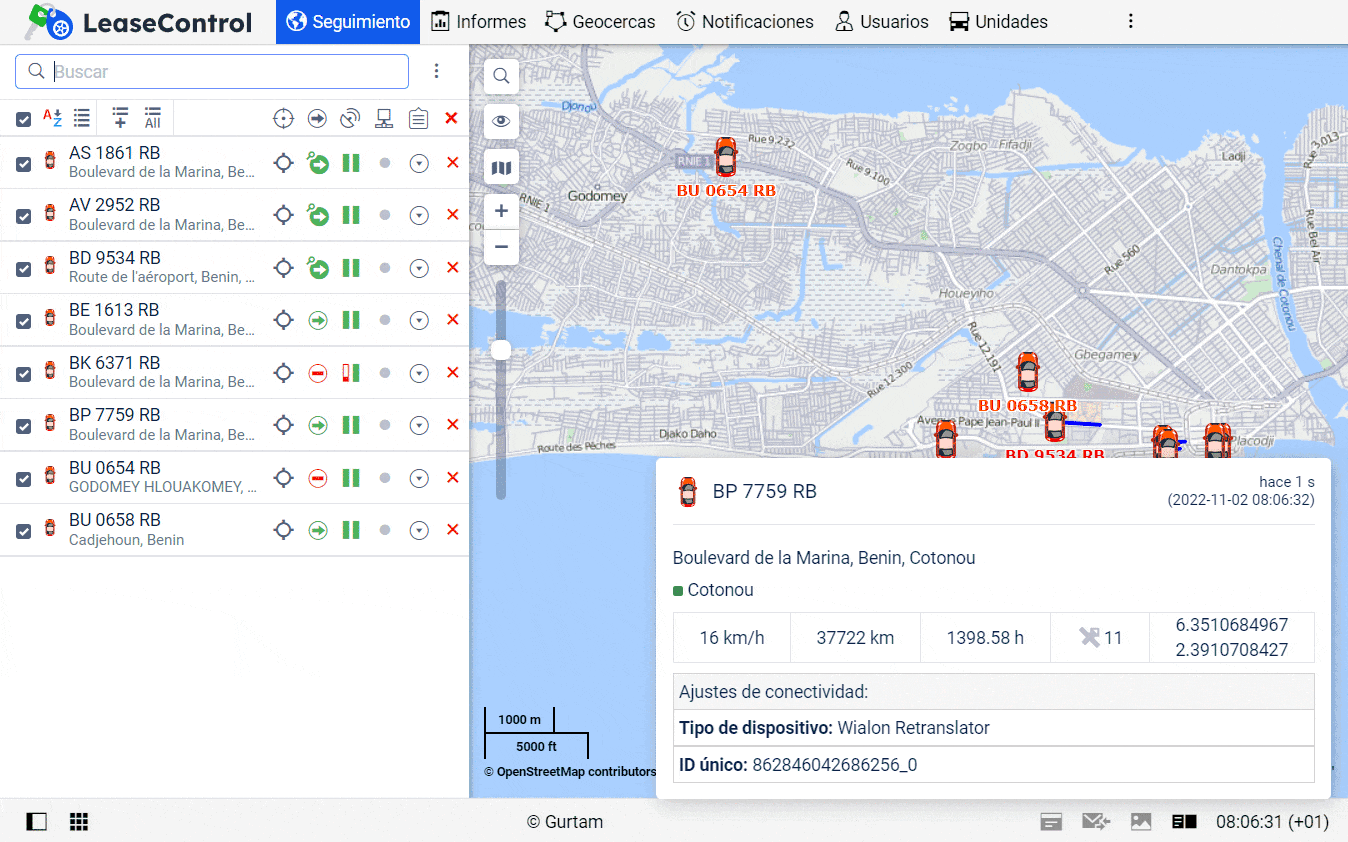Zoom in with the map plus button
1348x842 pixels.
(501, 211)
